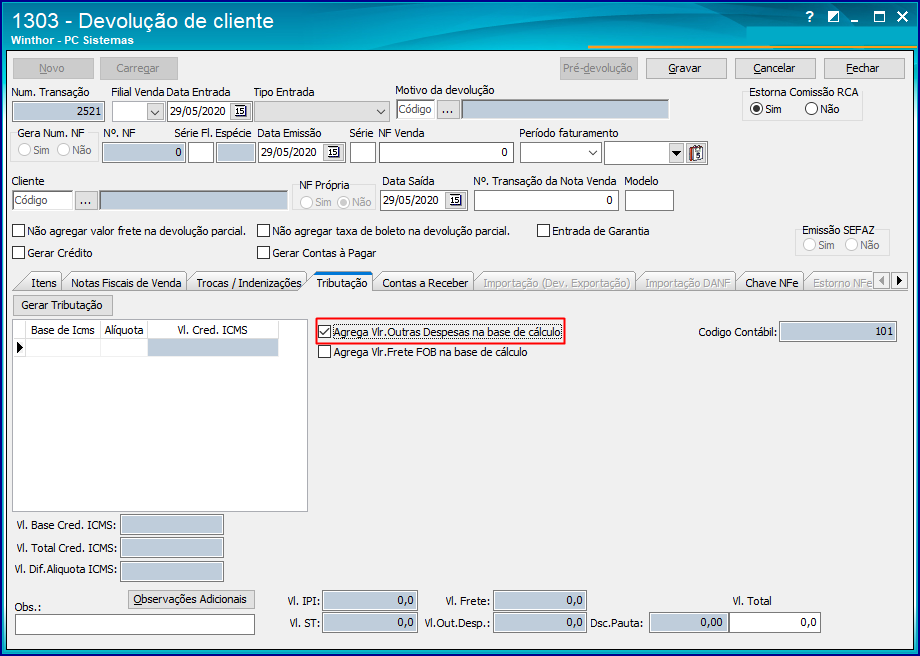
Task: Enable Entrada de Garantia checkbox
Action: click(x=543, y=231)
